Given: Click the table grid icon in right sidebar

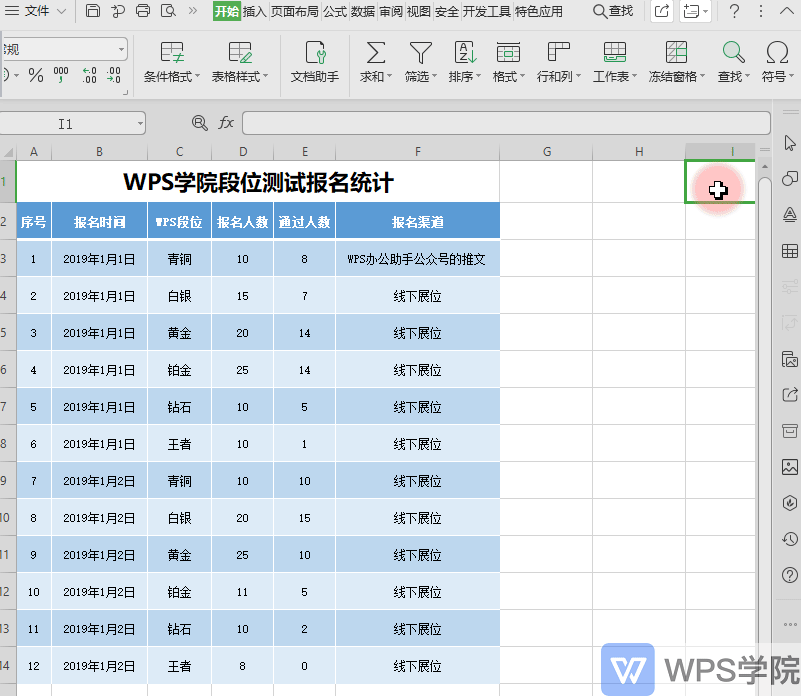Looking at the screenshot, I should [x=790, y=251].
